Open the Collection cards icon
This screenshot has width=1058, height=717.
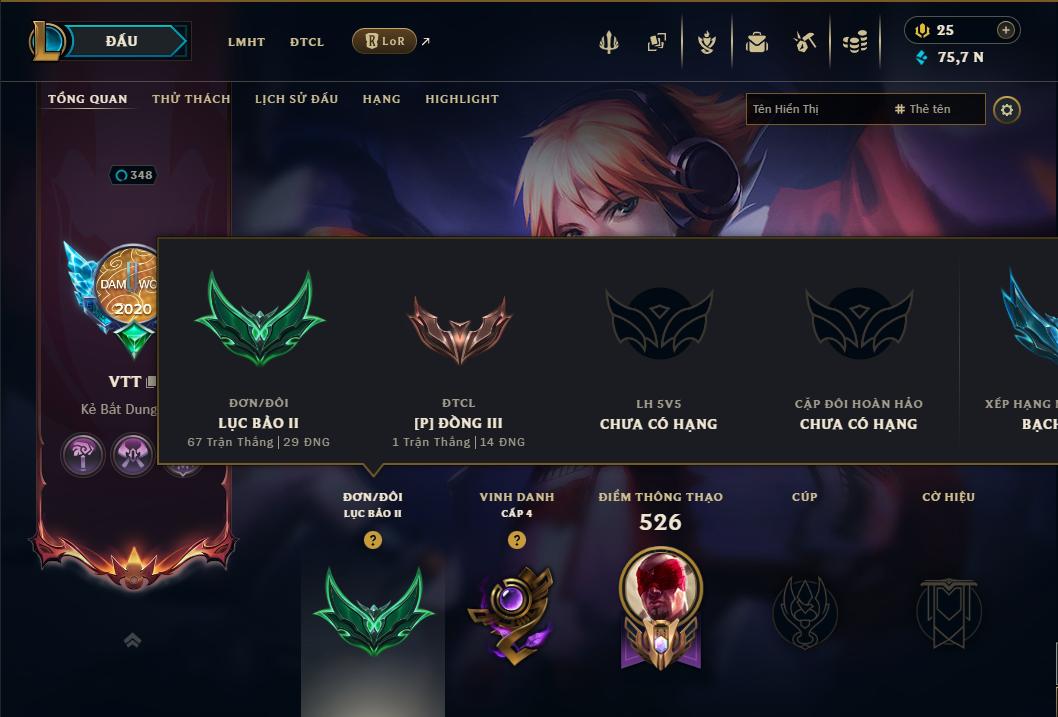pyautogui.click(x=657, y=42)
